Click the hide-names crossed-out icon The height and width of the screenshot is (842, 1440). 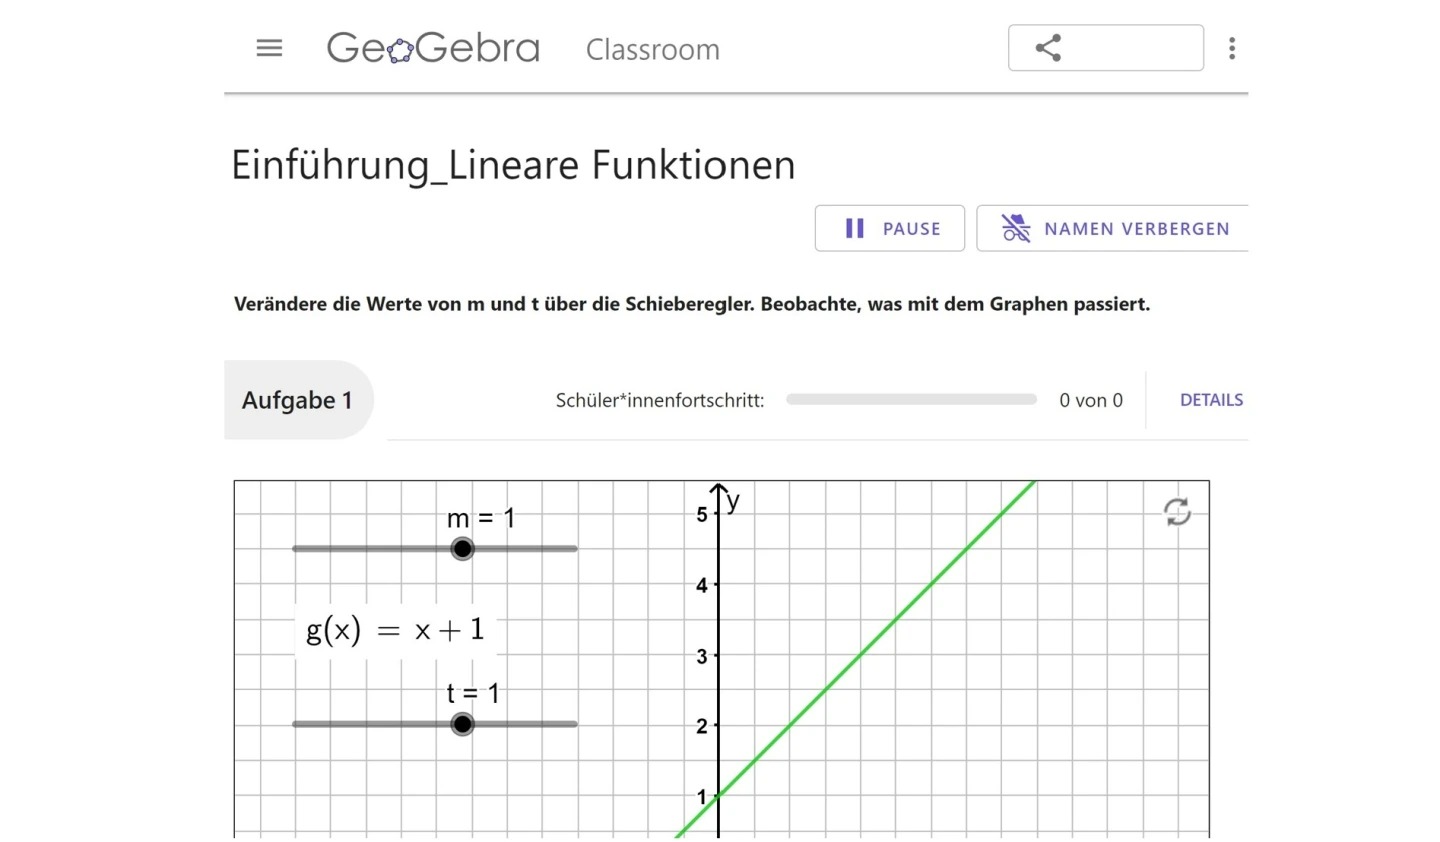click(1016, 229)
